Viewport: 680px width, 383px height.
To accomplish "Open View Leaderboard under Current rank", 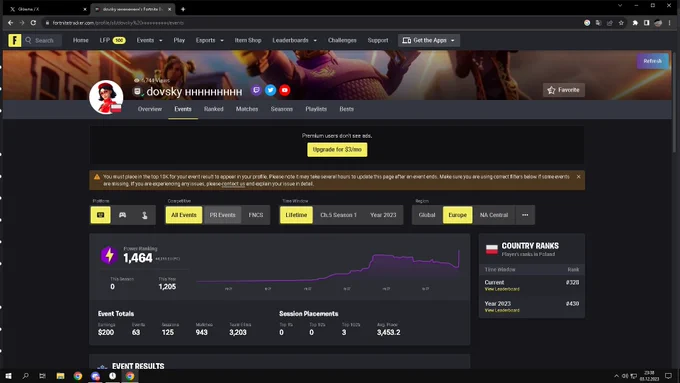I will click(x=502, y=289).
